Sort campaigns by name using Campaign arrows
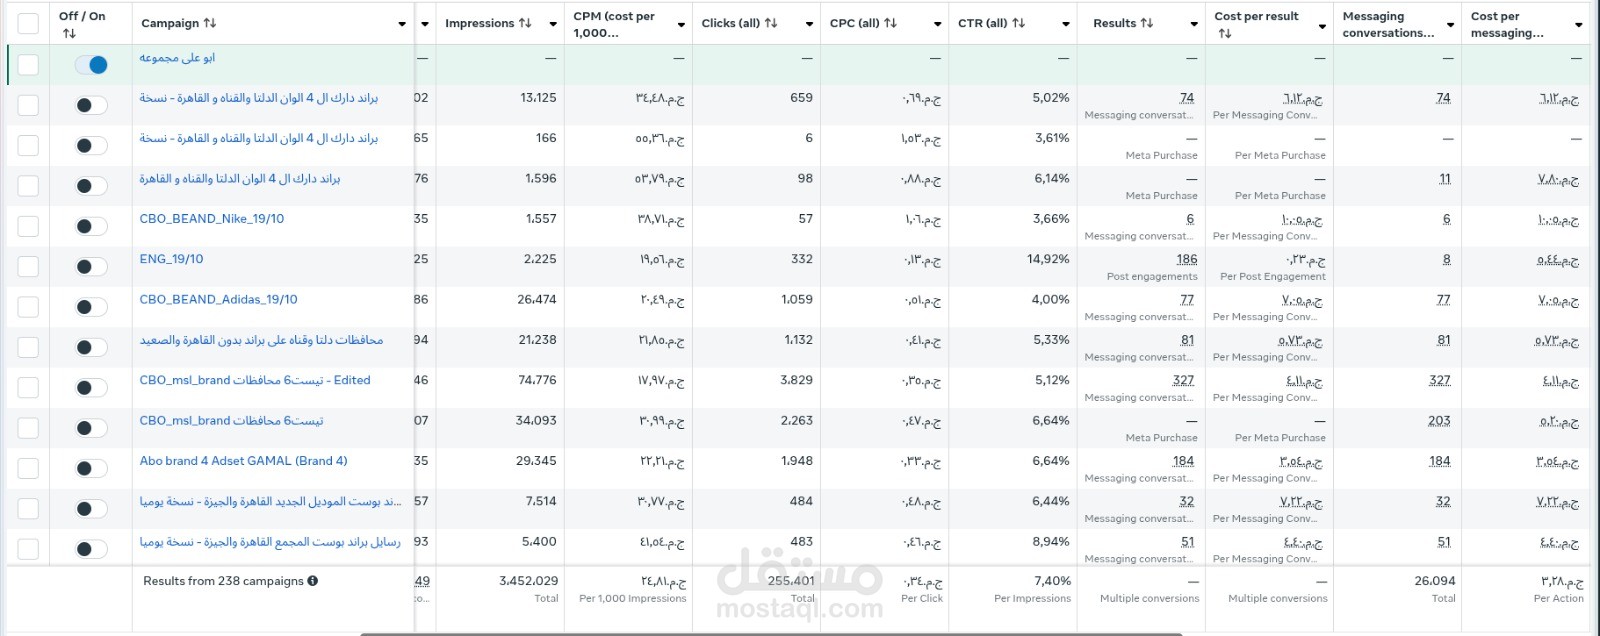 pos(209,23)
